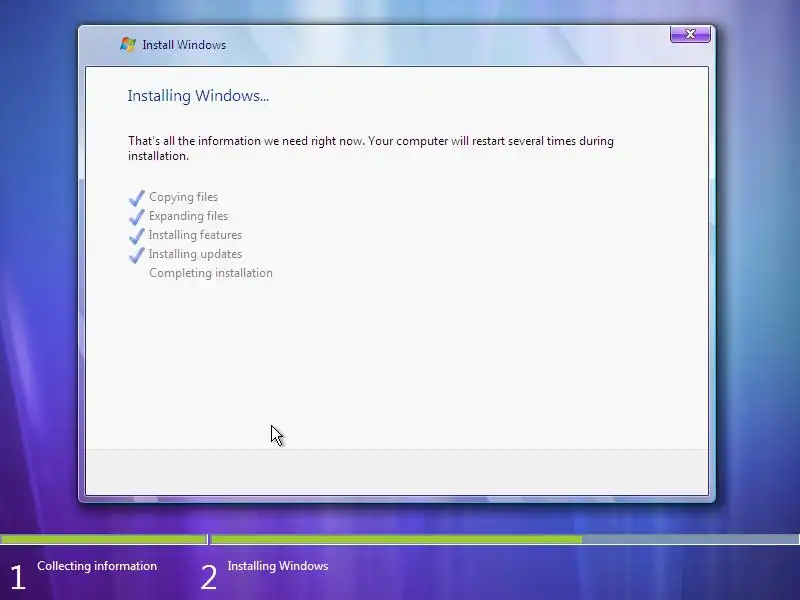
Task: Click the large stage number 2
Action: [x=208, y=578]
